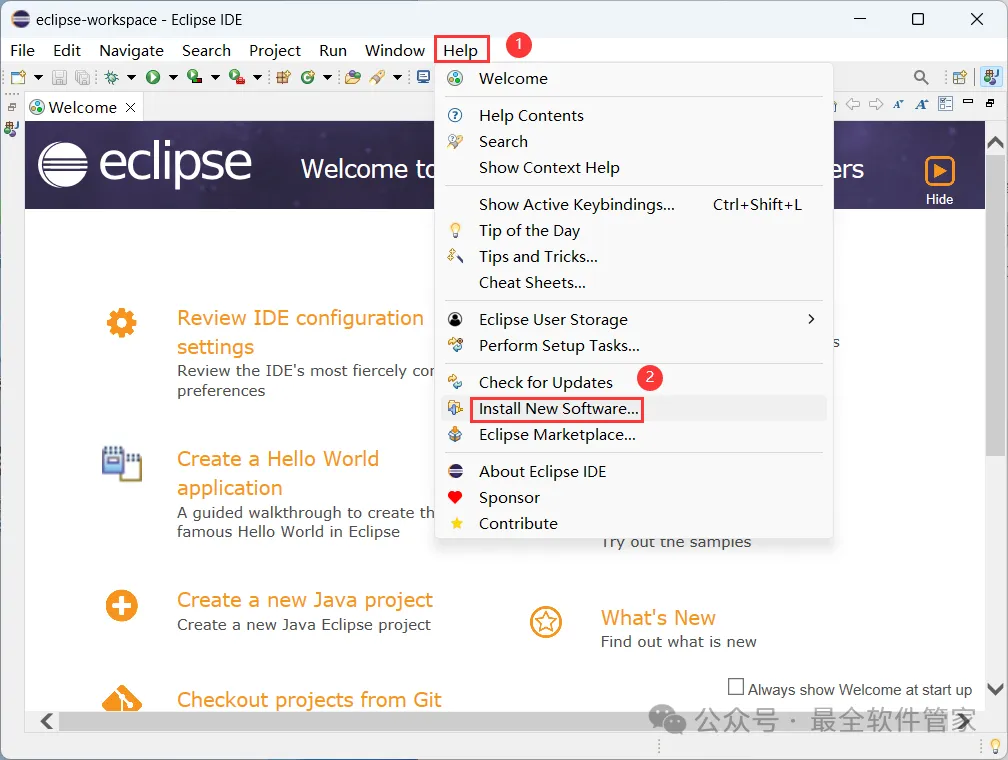Viewport: 1008px width, 760px height.
Task: Click the green Run play button icon
Action: [153, 77]
